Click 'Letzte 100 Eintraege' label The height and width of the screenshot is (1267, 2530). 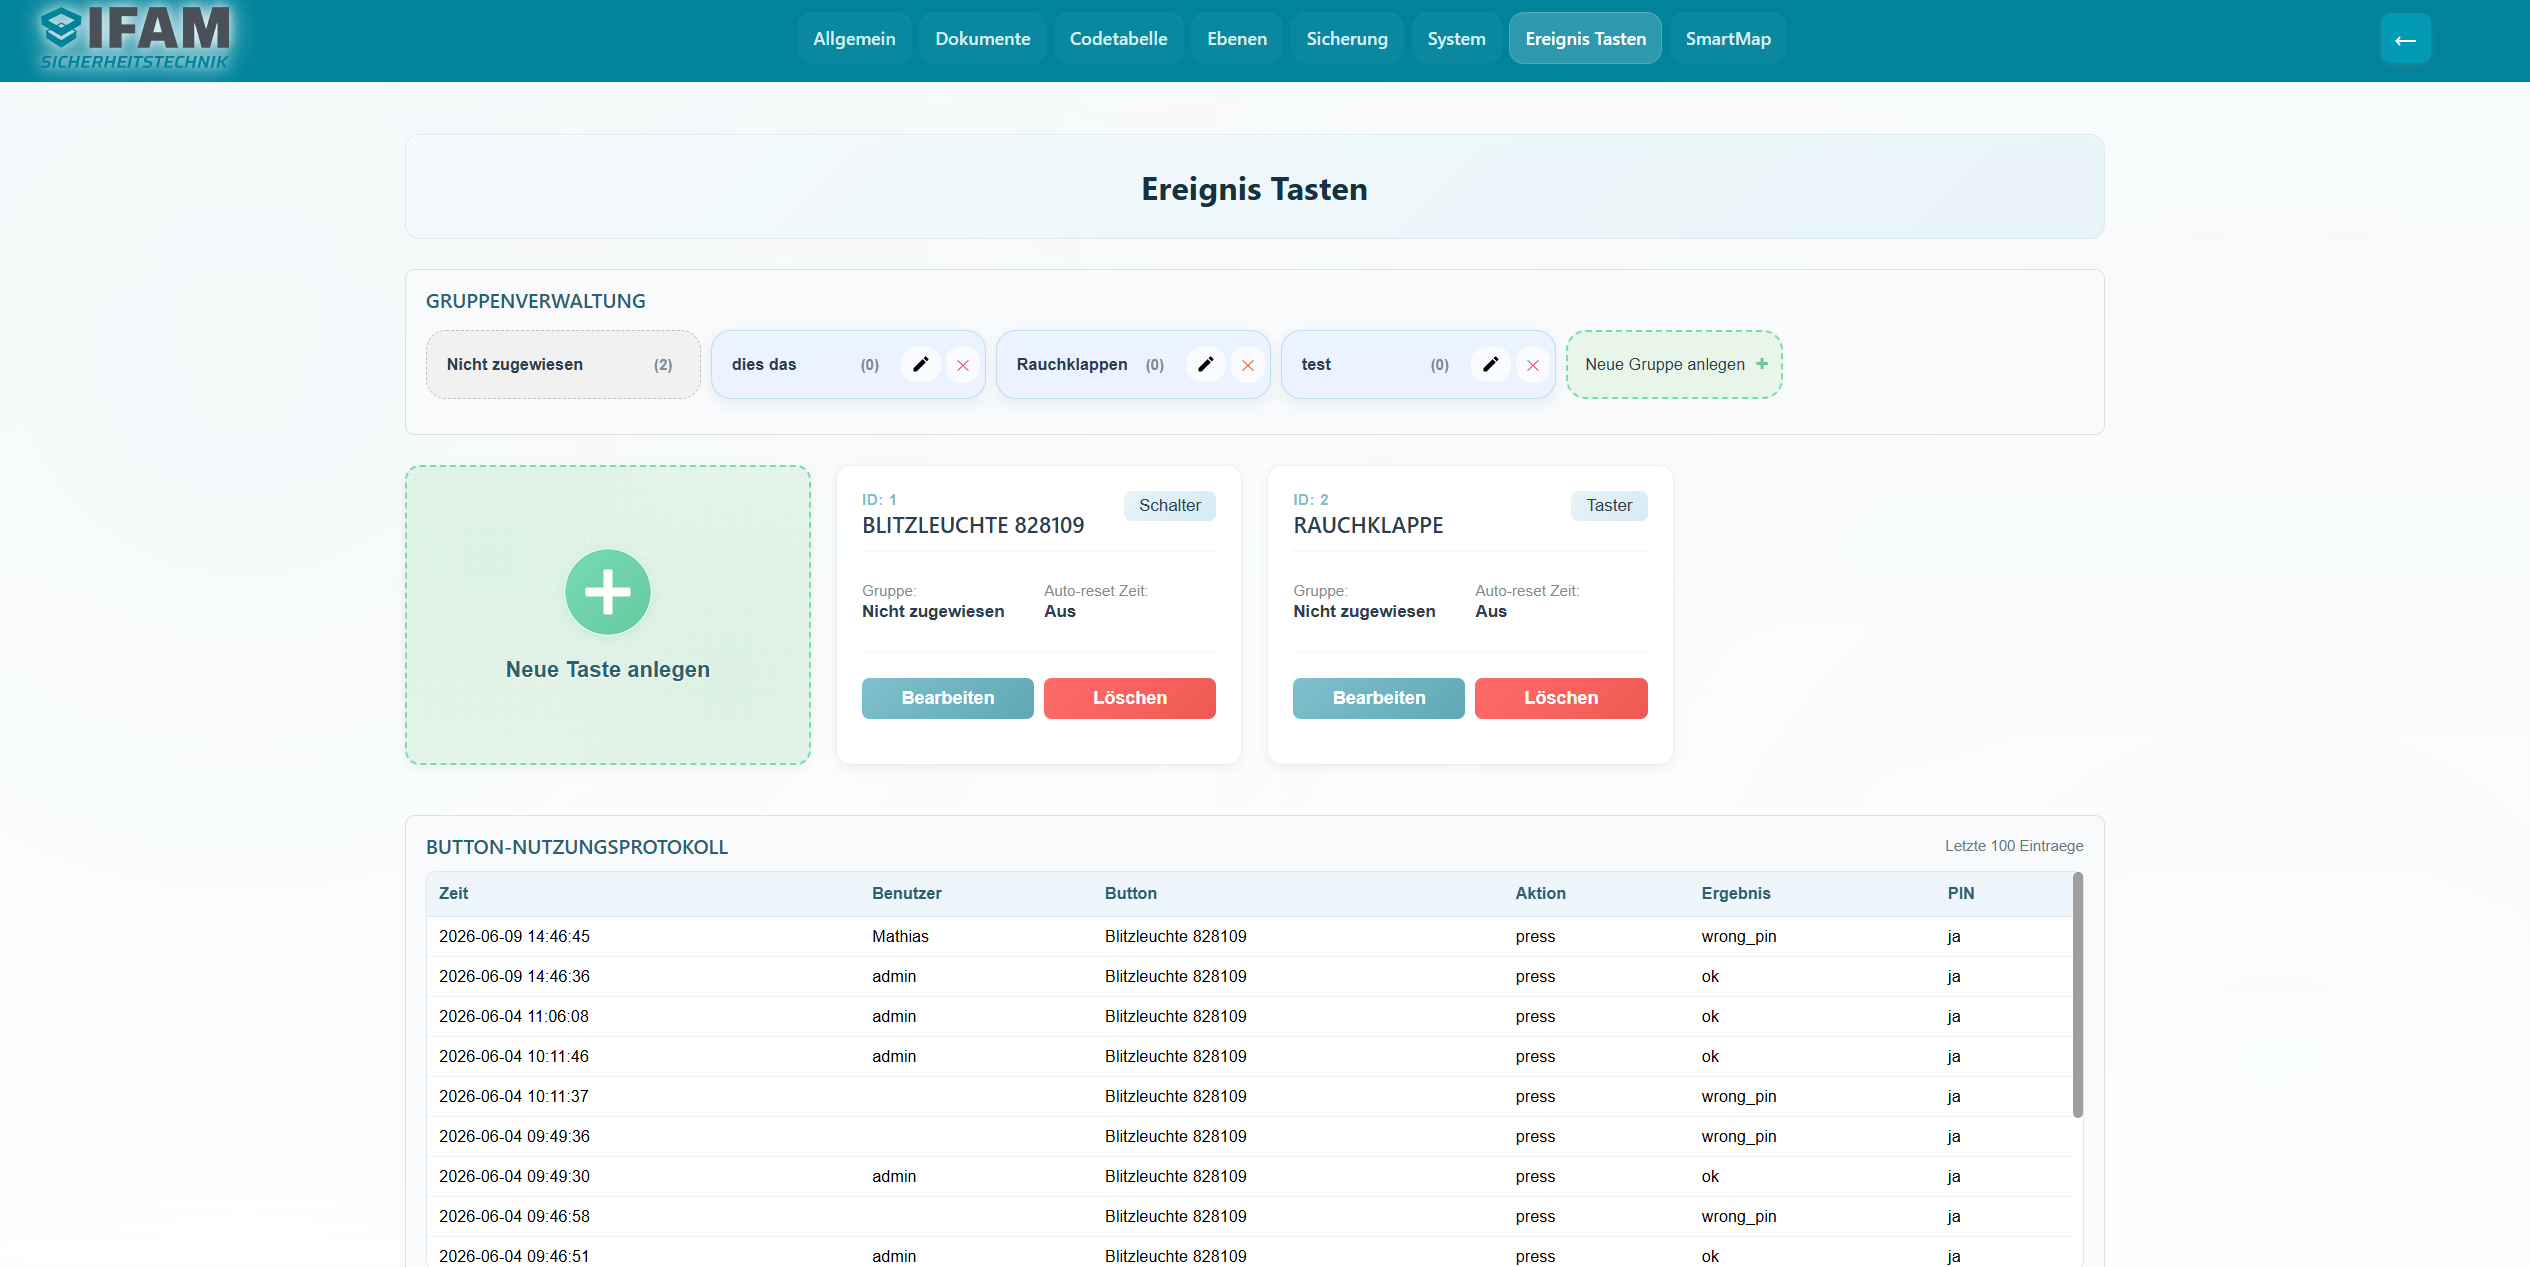(x=2014, y=846)
